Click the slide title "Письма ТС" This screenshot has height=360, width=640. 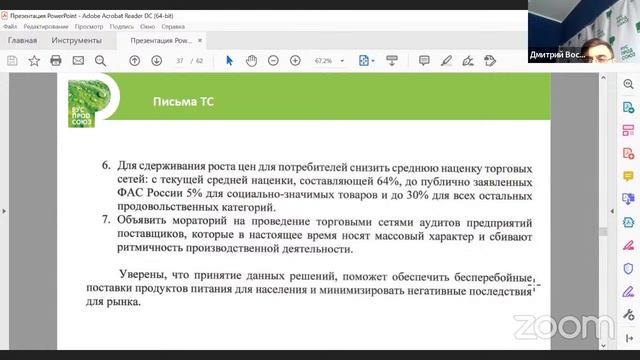[183, 102]
